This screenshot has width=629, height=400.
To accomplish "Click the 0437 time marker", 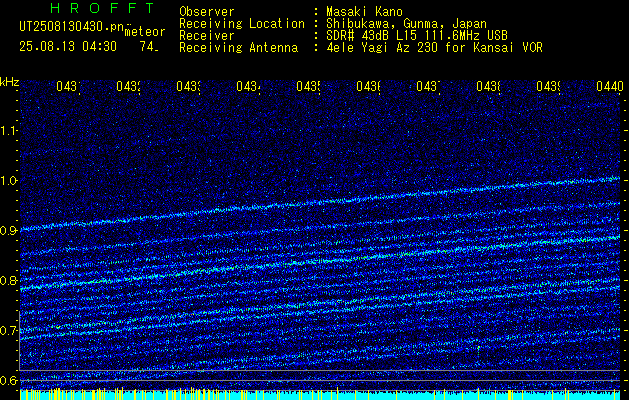I will click(428, 86).
